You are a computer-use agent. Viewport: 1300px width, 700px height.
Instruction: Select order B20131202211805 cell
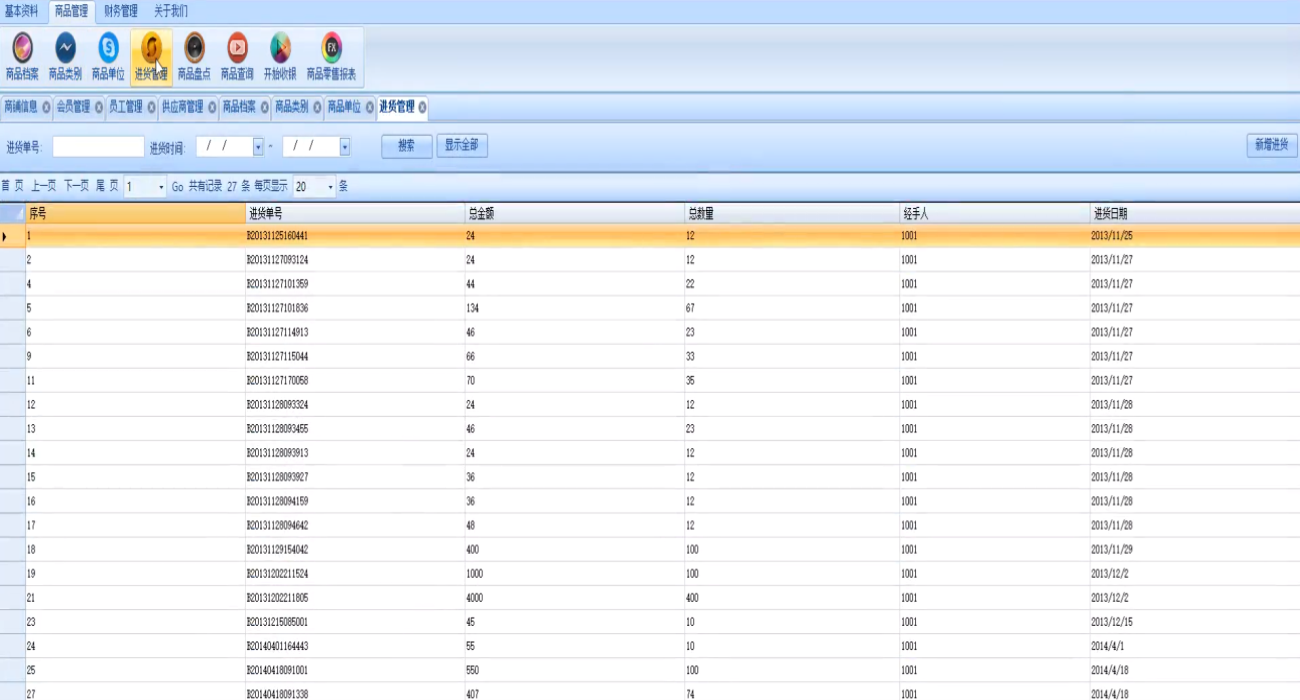355,598
